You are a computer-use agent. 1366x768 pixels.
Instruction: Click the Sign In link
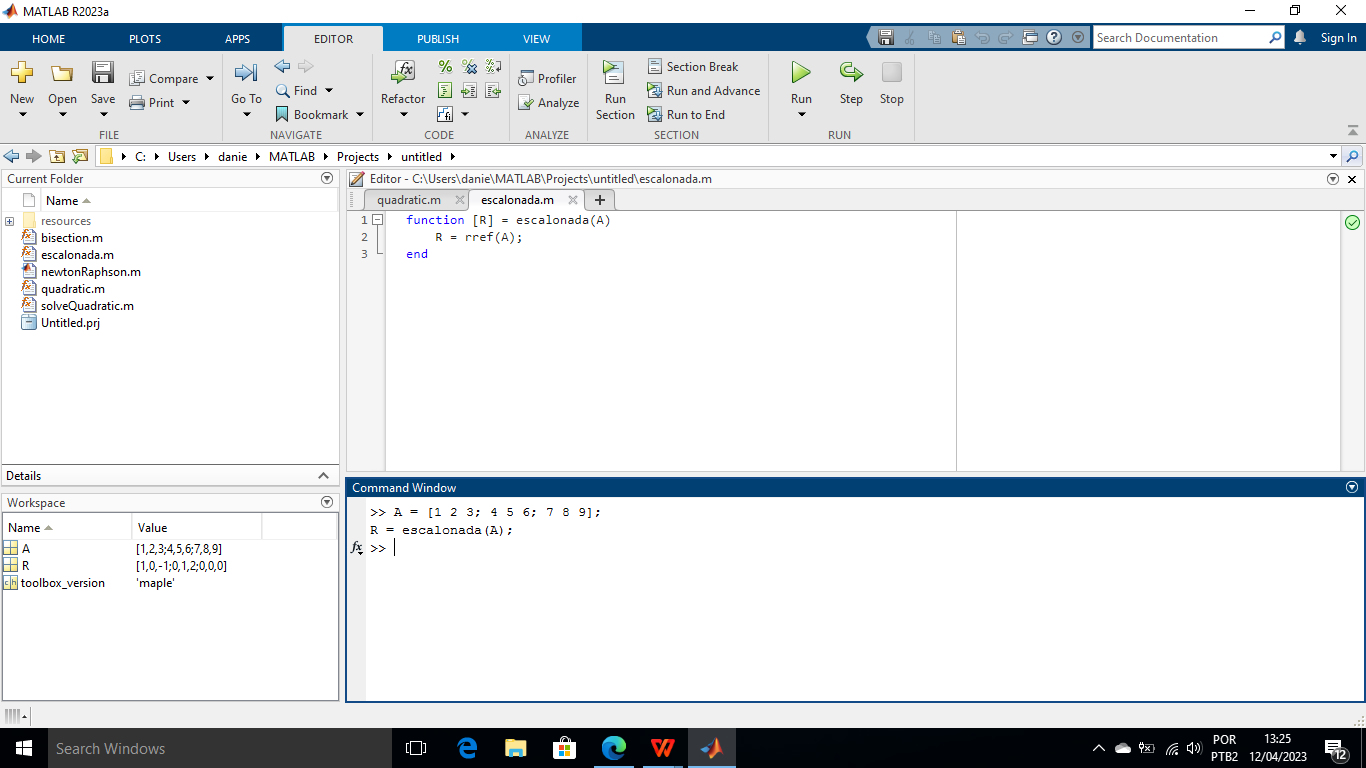[x=1338, y=38]
